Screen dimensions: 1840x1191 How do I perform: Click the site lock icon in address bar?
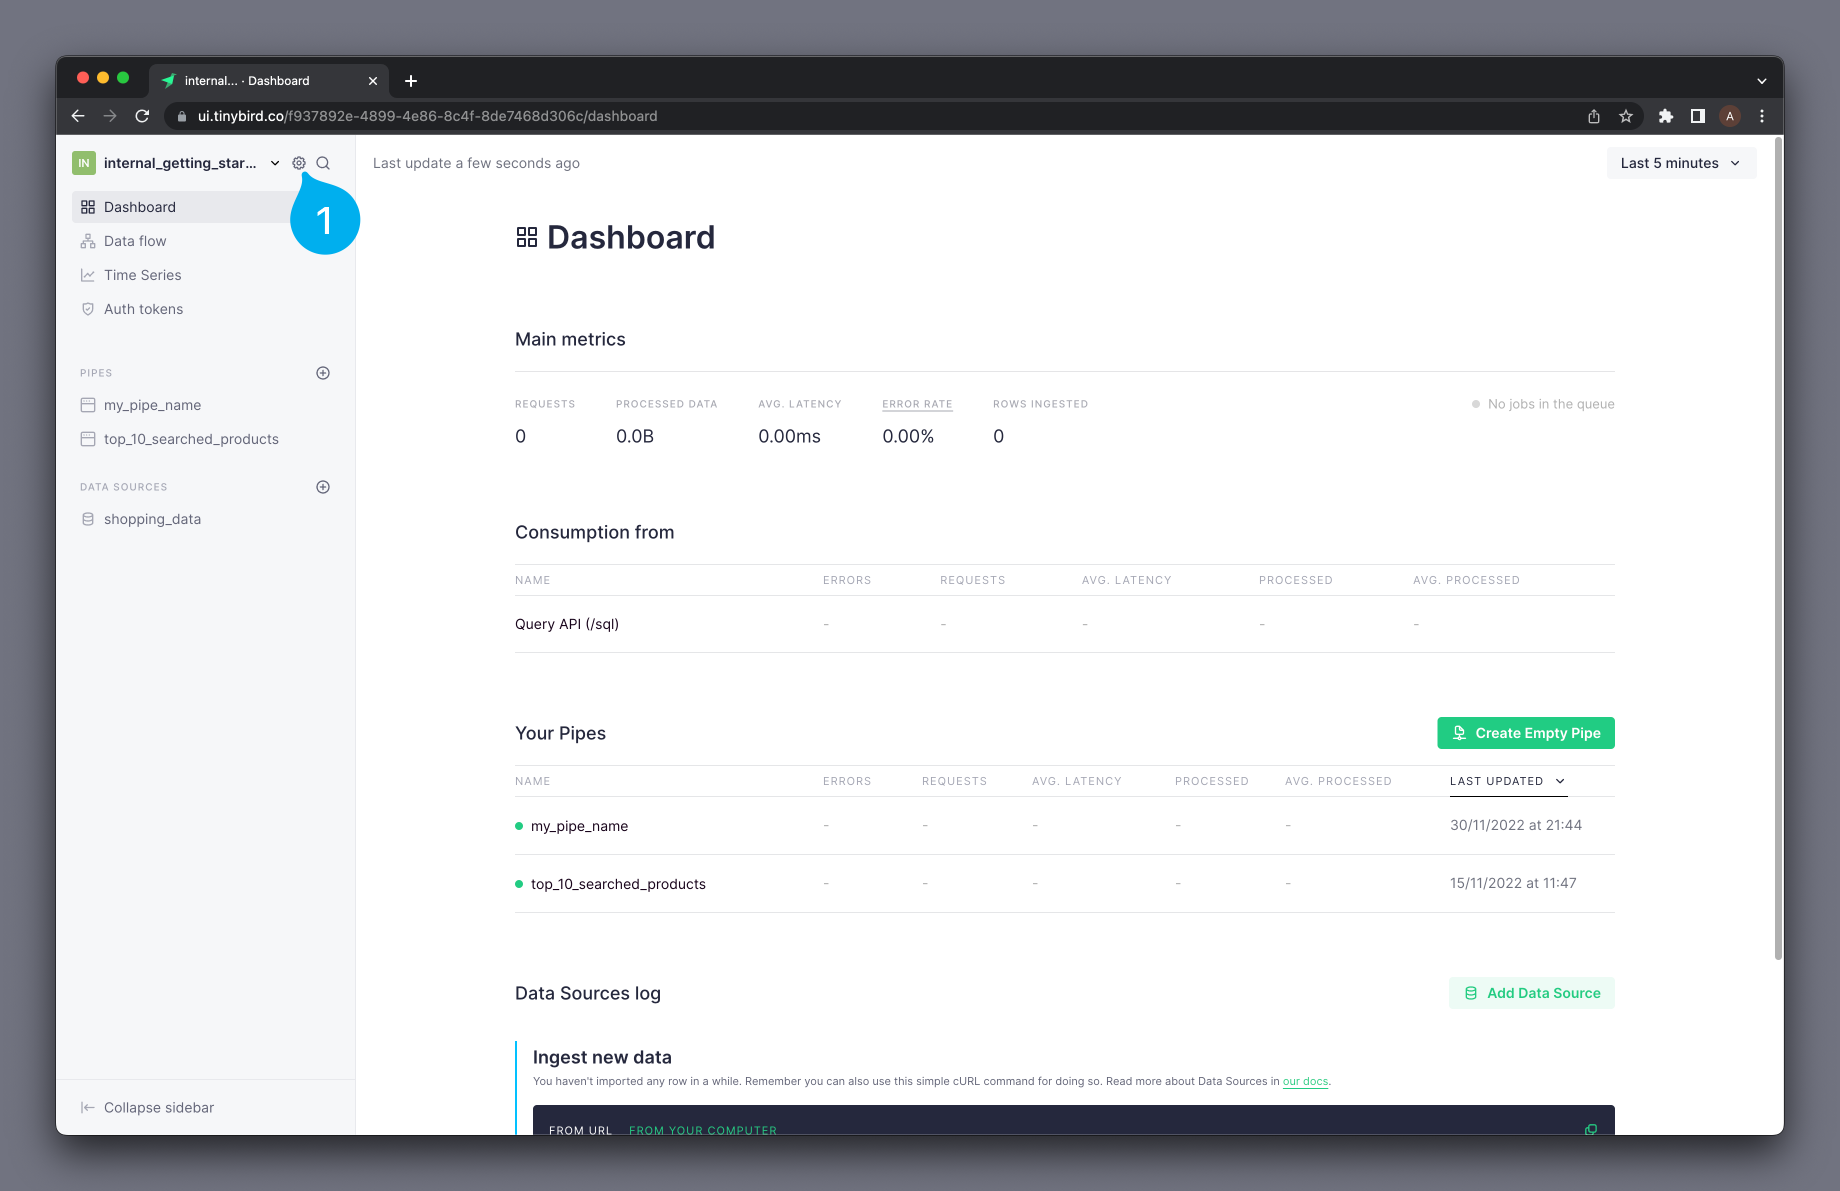tap(182, 116)
